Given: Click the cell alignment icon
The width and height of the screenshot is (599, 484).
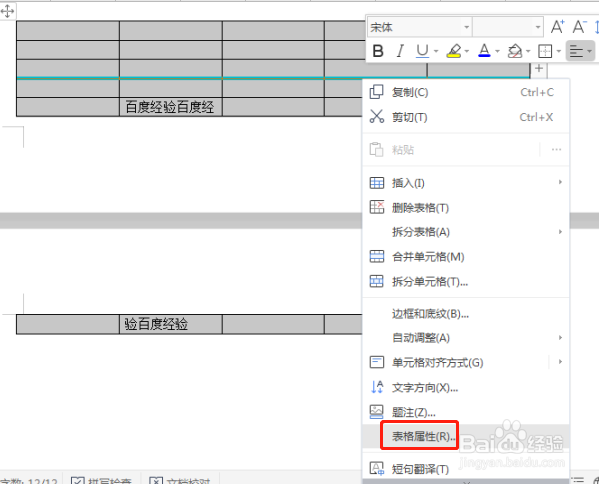Looking at the screenshot, I should click(x=377, y=362).
